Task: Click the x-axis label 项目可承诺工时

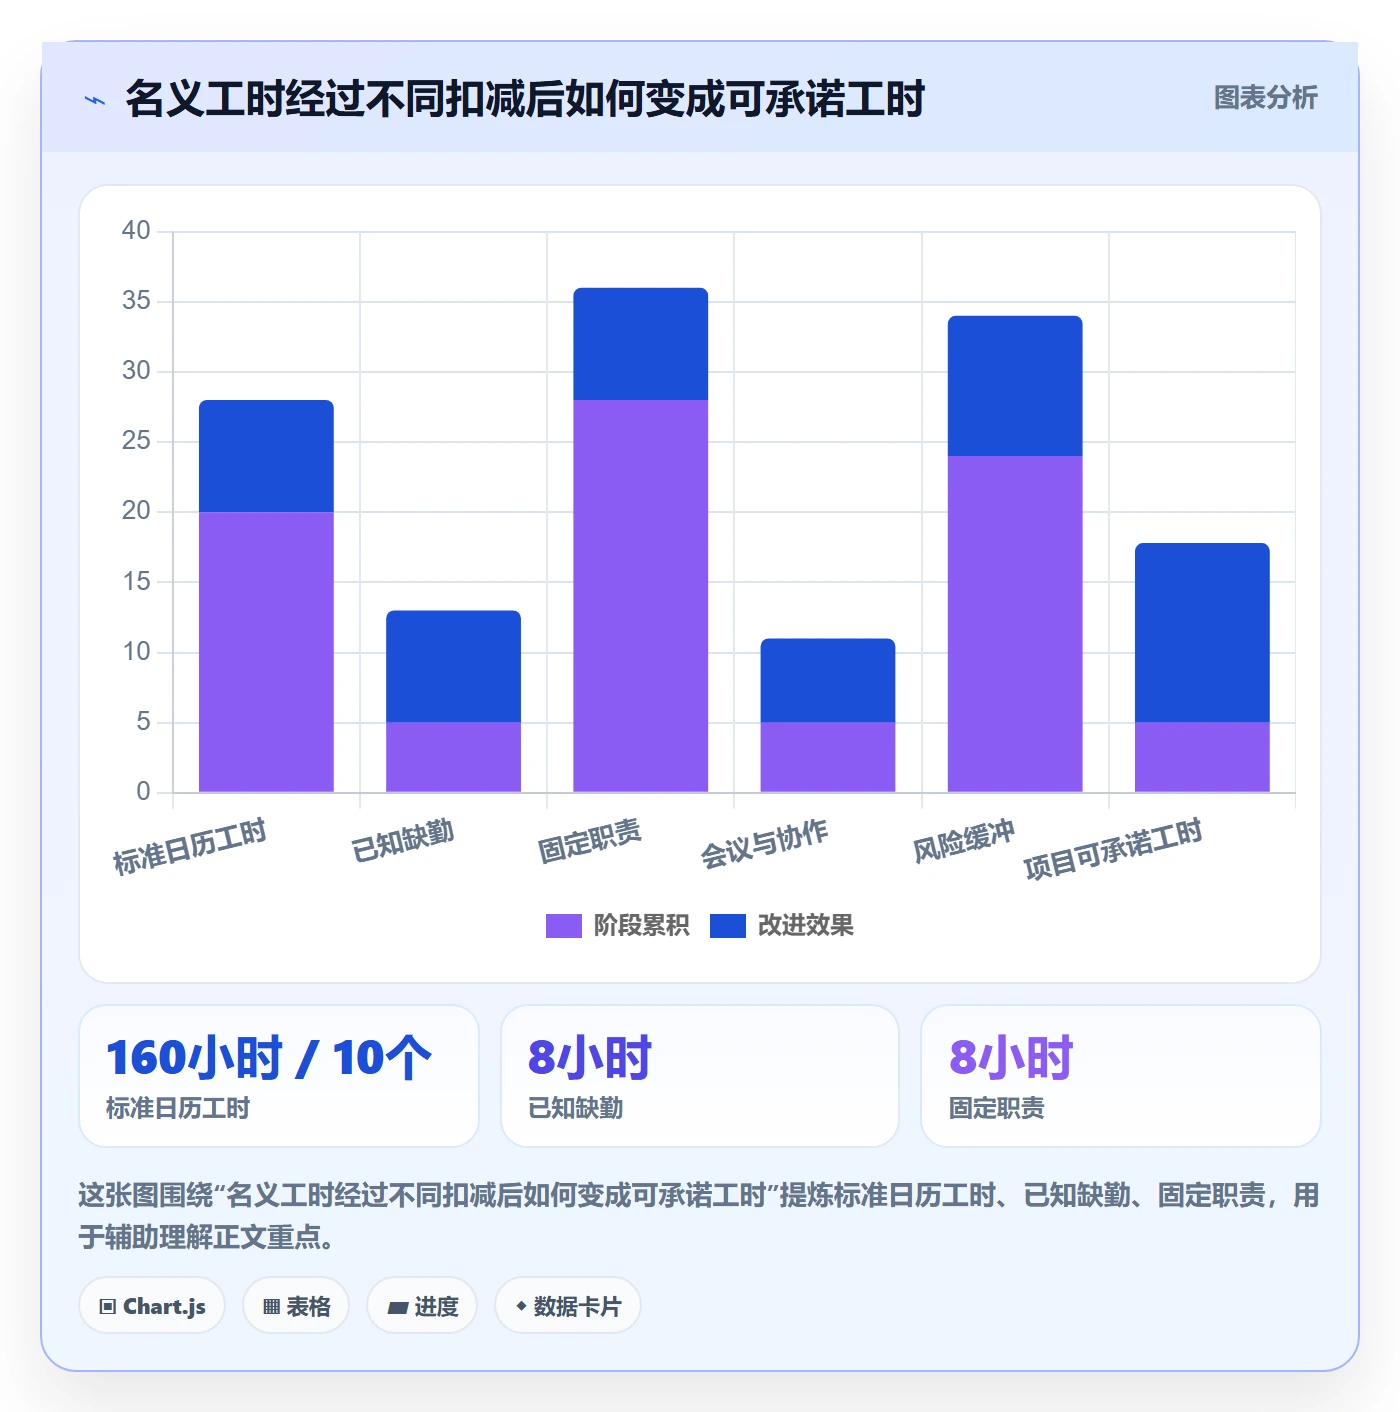Action: [x=1113, y=849]
